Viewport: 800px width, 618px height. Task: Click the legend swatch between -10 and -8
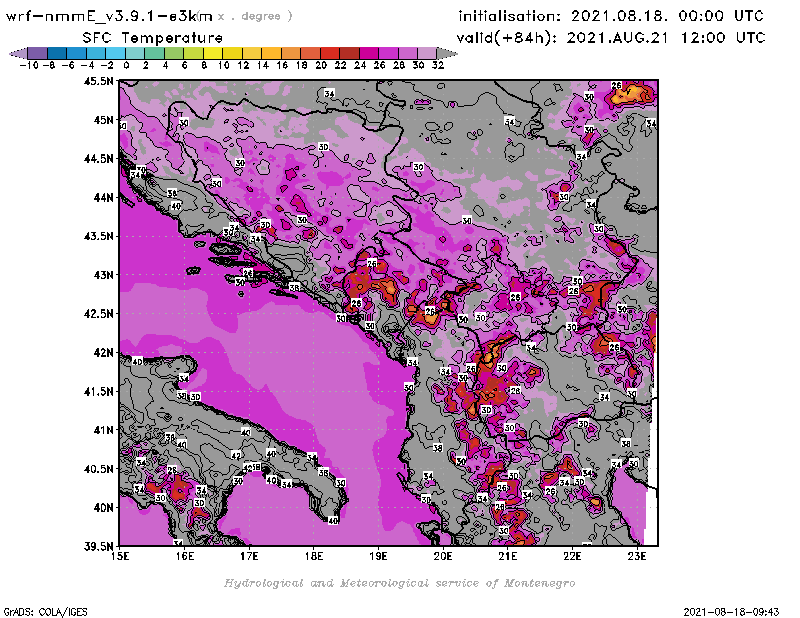(38, 53)
